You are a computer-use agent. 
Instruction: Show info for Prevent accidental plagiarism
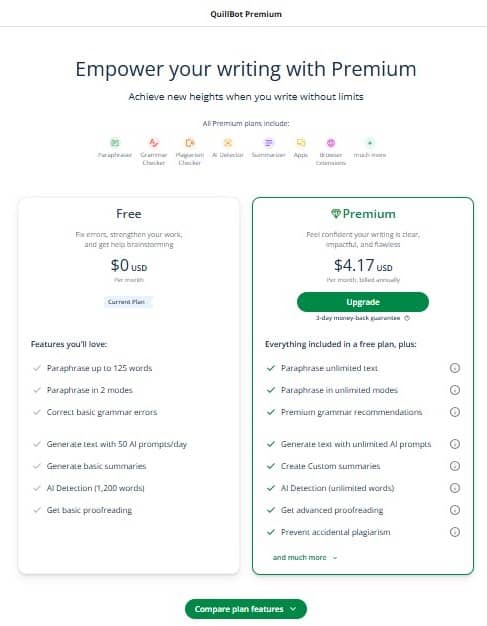[x=455, y=532]
